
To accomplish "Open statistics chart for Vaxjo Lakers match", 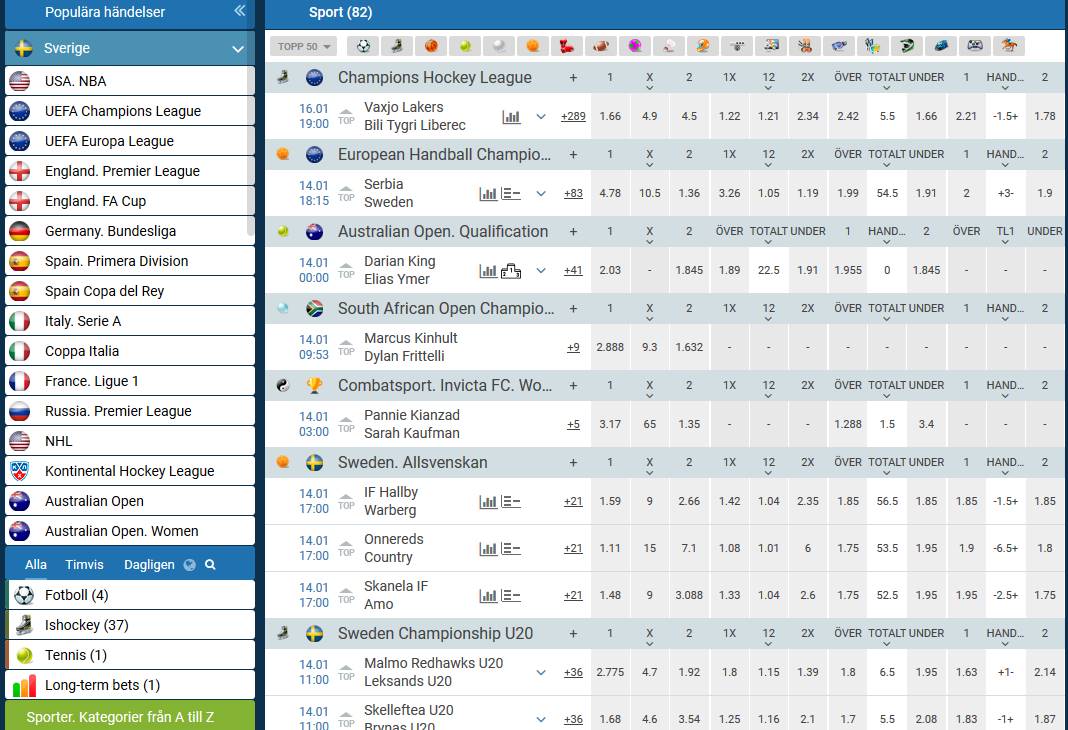I will (511, 117).
